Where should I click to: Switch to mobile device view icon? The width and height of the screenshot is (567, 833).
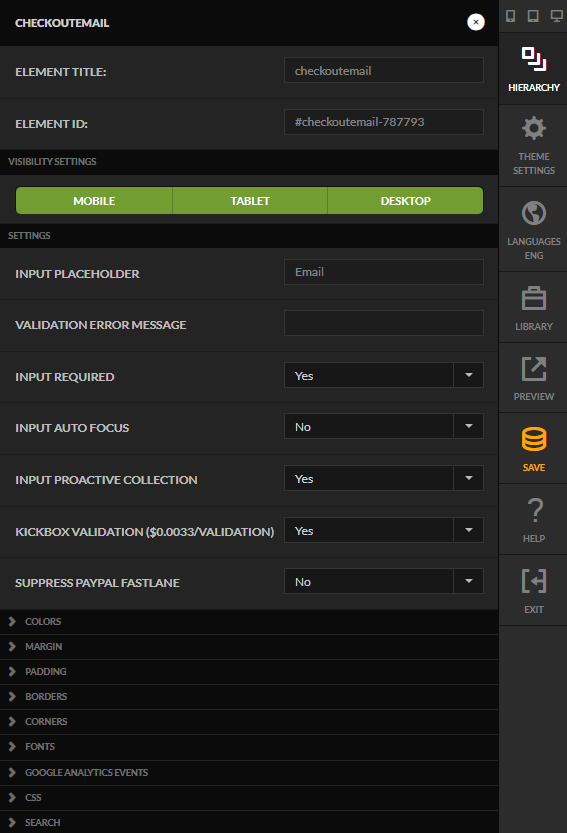(511, 16)
